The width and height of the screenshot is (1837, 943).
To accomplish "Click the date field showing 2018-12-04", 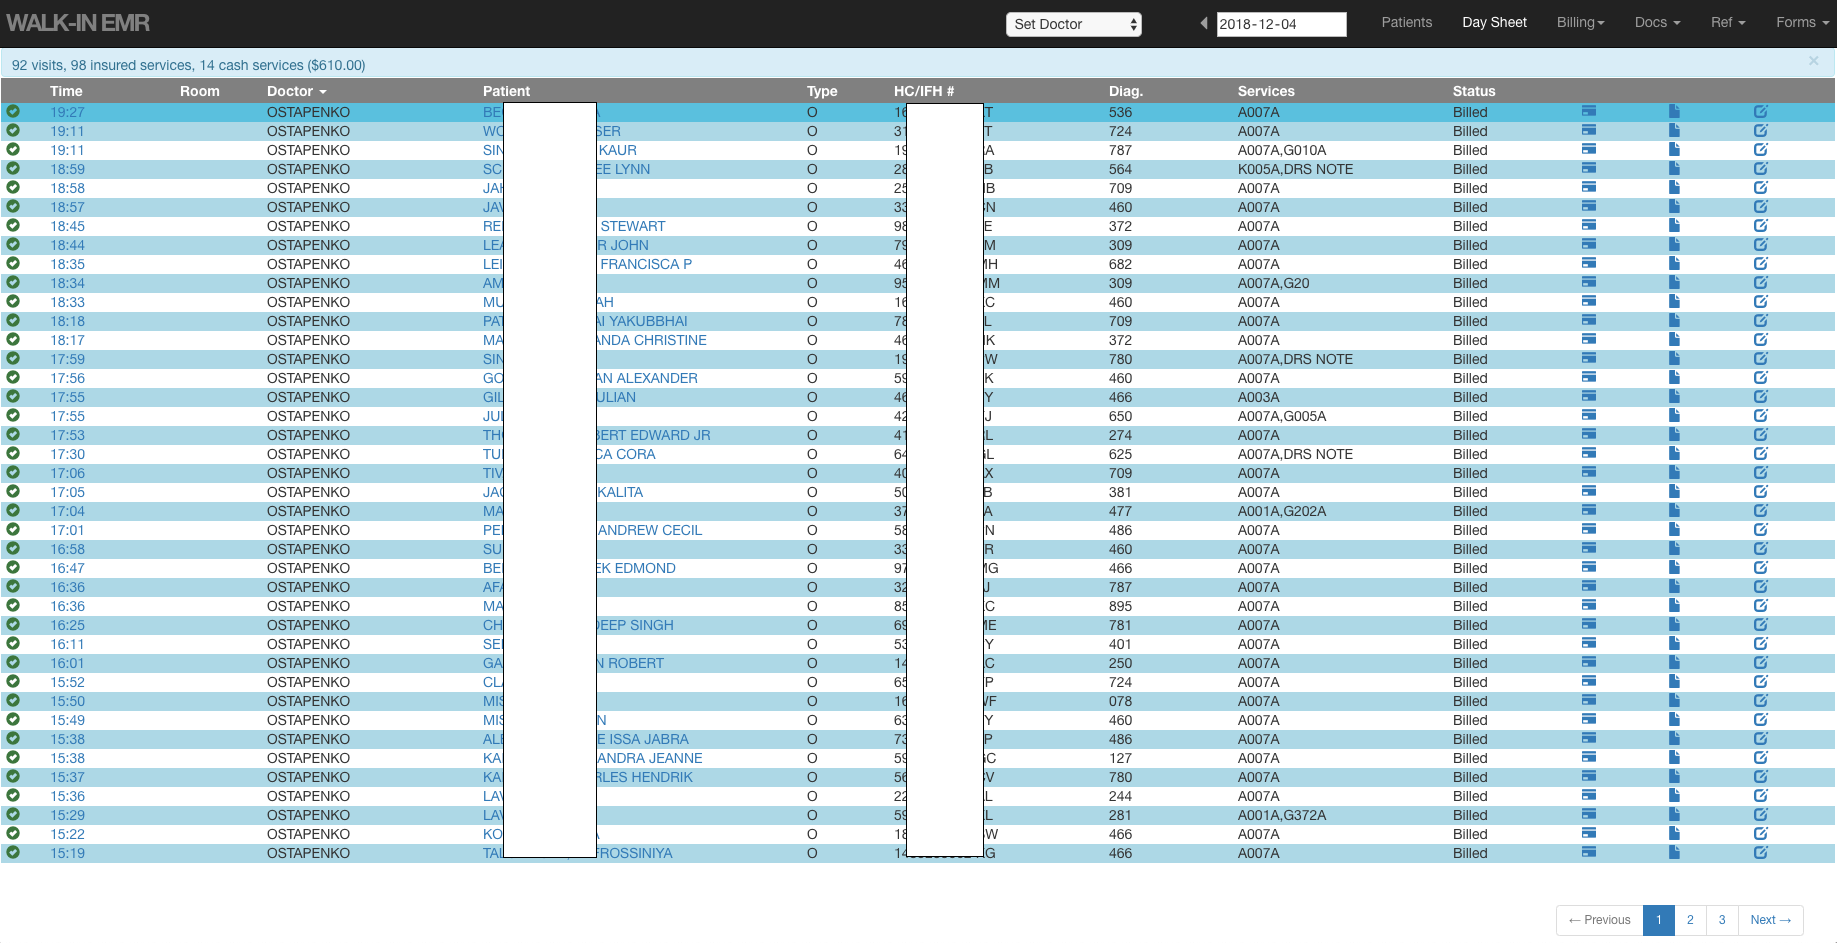I will click(x=1281, y=24).
